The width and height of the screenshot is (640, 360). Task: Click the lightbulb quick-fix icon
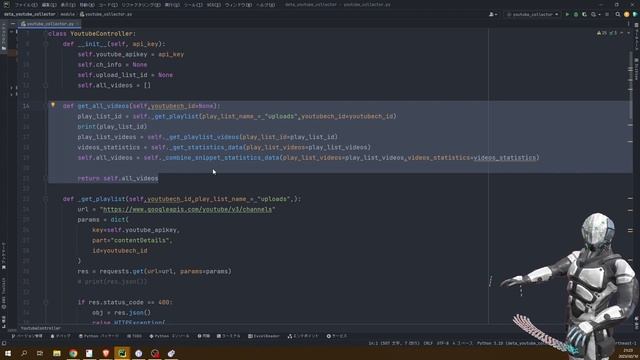(x=53, y=105)
